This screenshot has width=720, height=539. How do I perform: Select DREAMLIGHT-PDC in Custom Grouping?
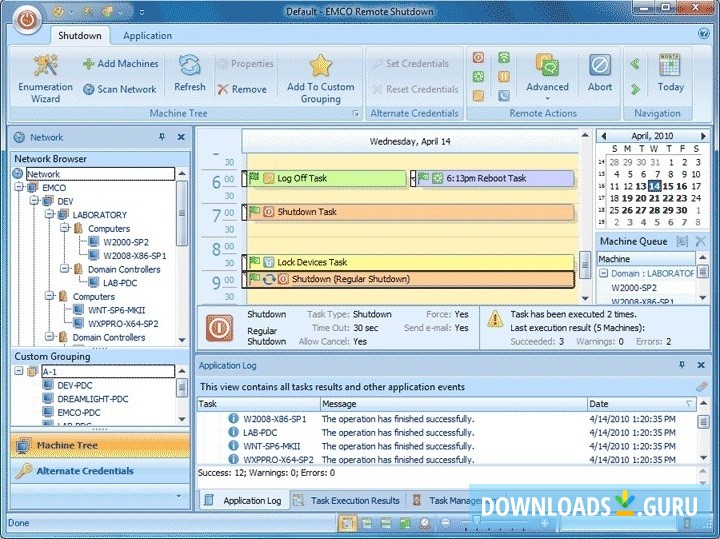[93, 399]
